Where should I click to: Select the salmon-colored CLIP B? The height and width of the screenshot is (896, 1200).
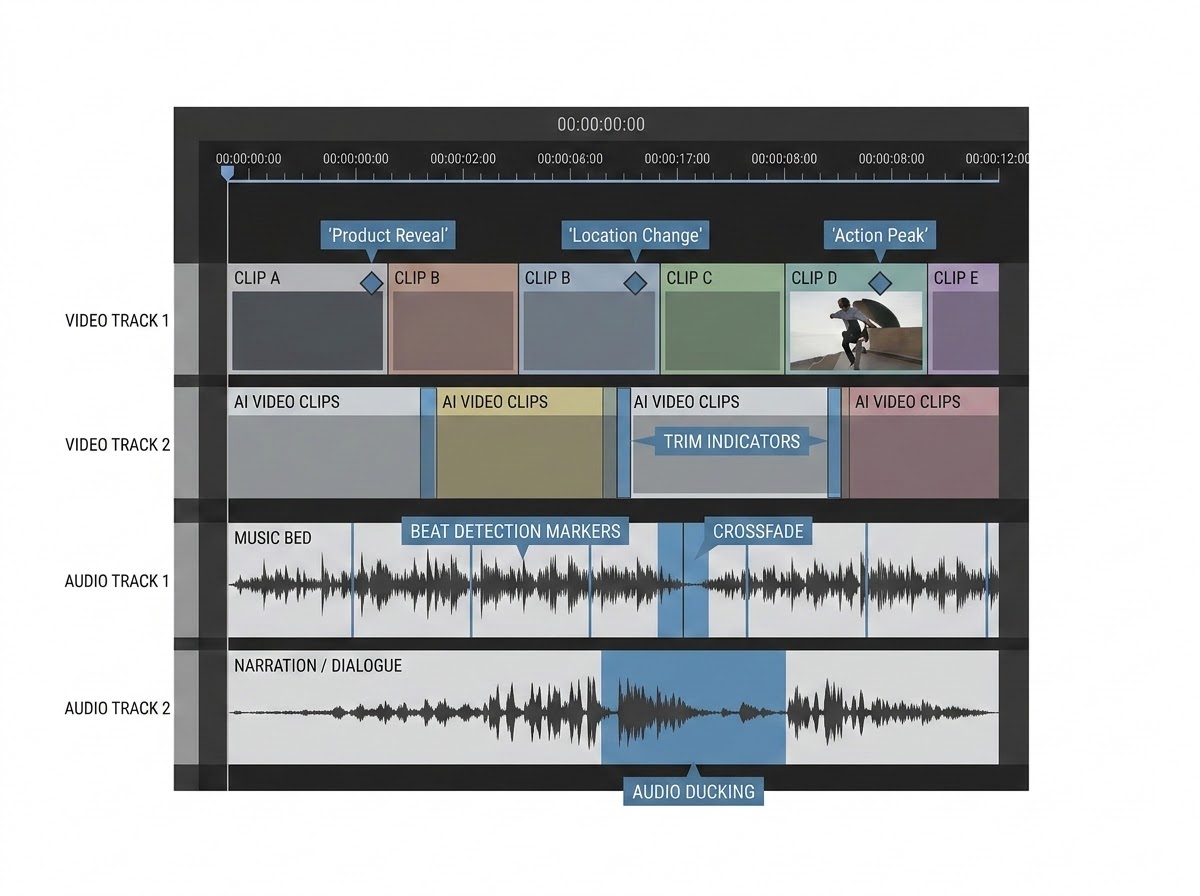453,319
